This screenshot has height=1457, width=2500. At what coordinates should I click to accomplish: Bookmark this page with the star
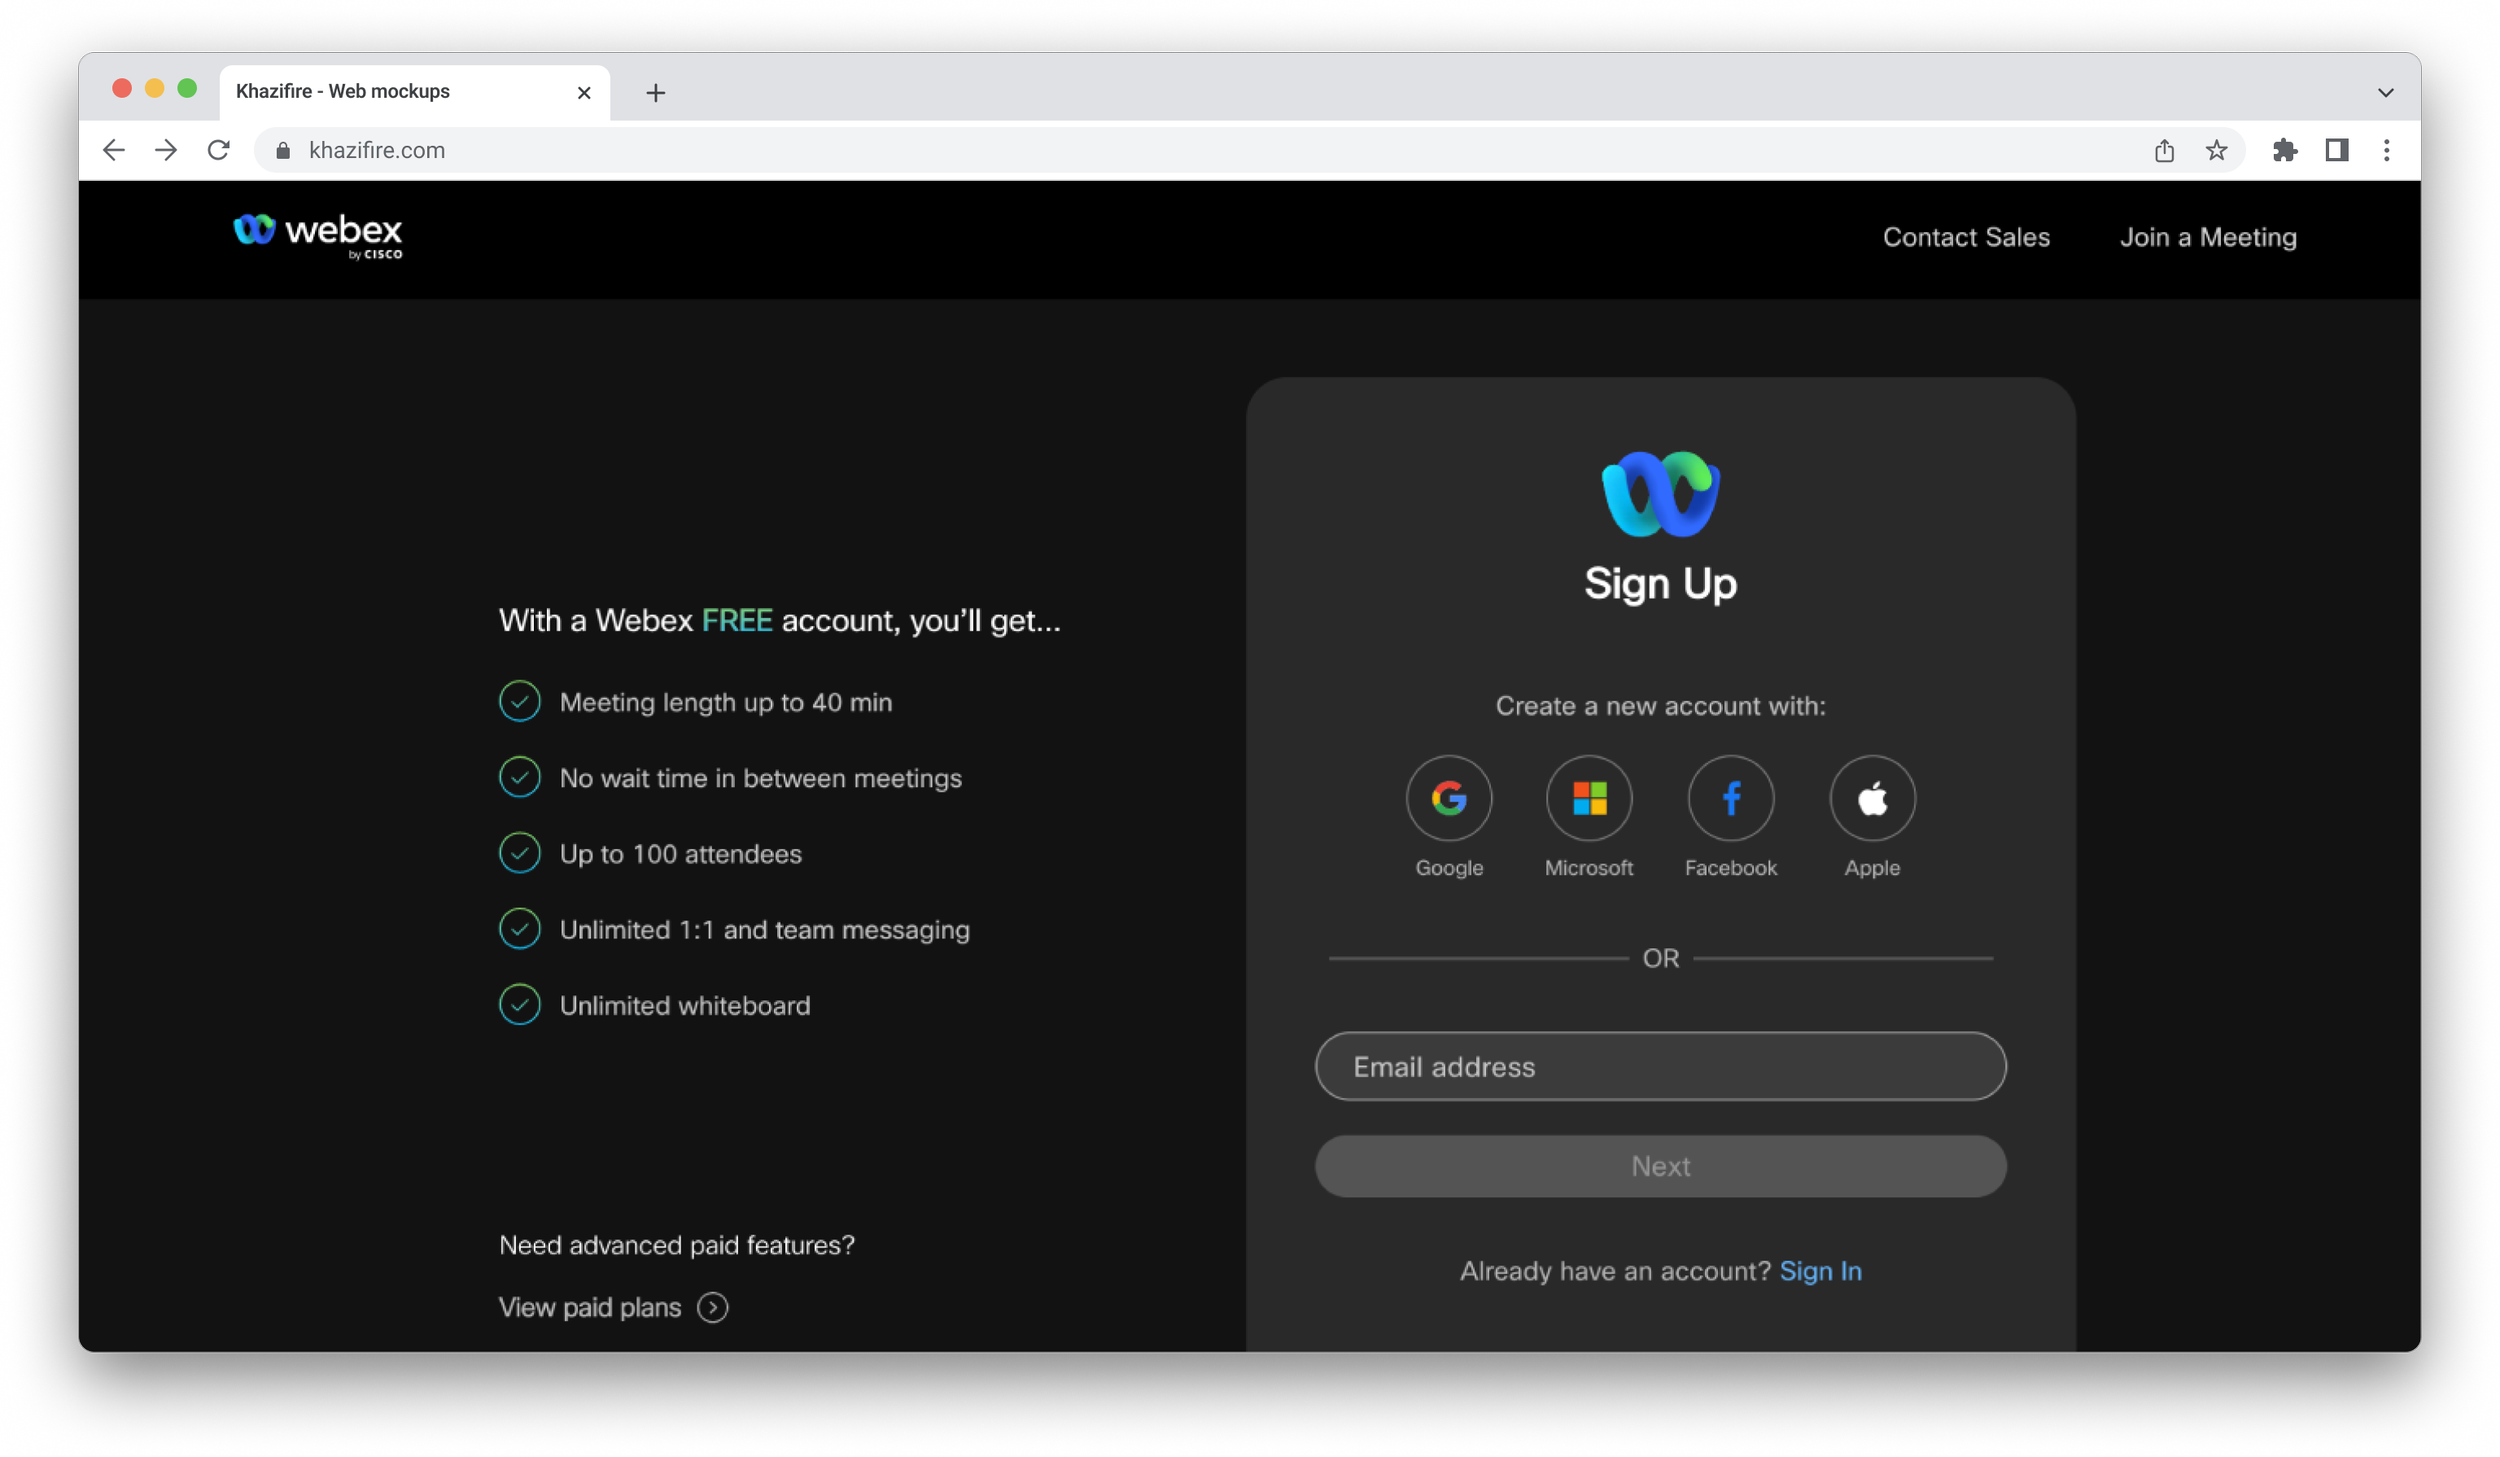click(2216, 150)
